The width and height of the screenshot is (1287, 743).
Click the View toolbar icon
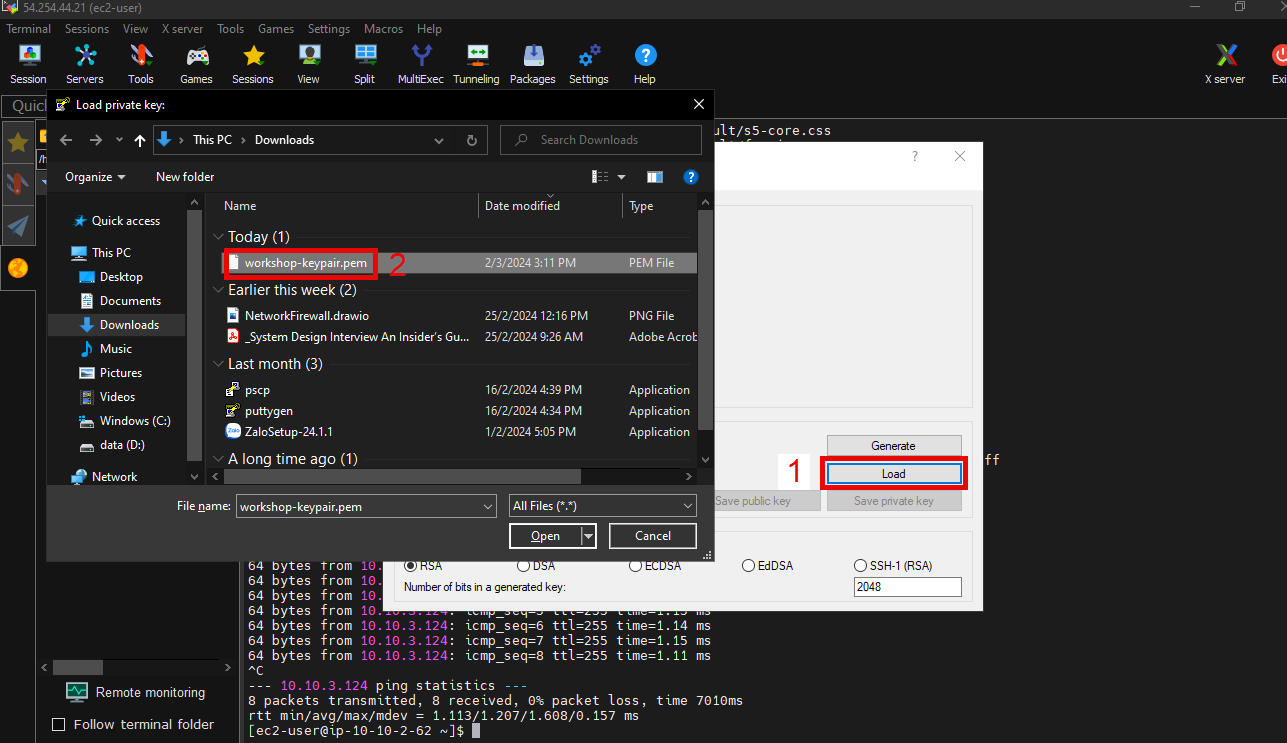(x=309, y=64)
